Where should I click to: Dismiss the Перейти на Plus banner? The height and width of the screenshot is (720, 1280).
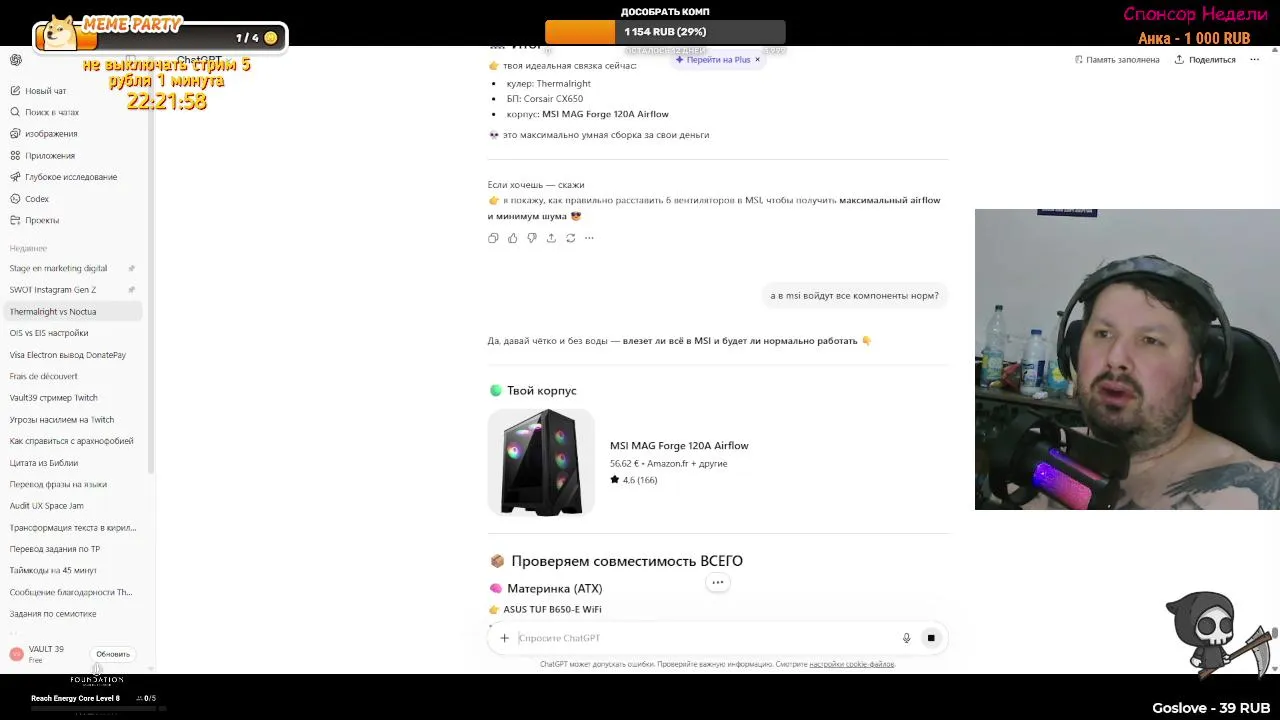[x=757, y=60]
